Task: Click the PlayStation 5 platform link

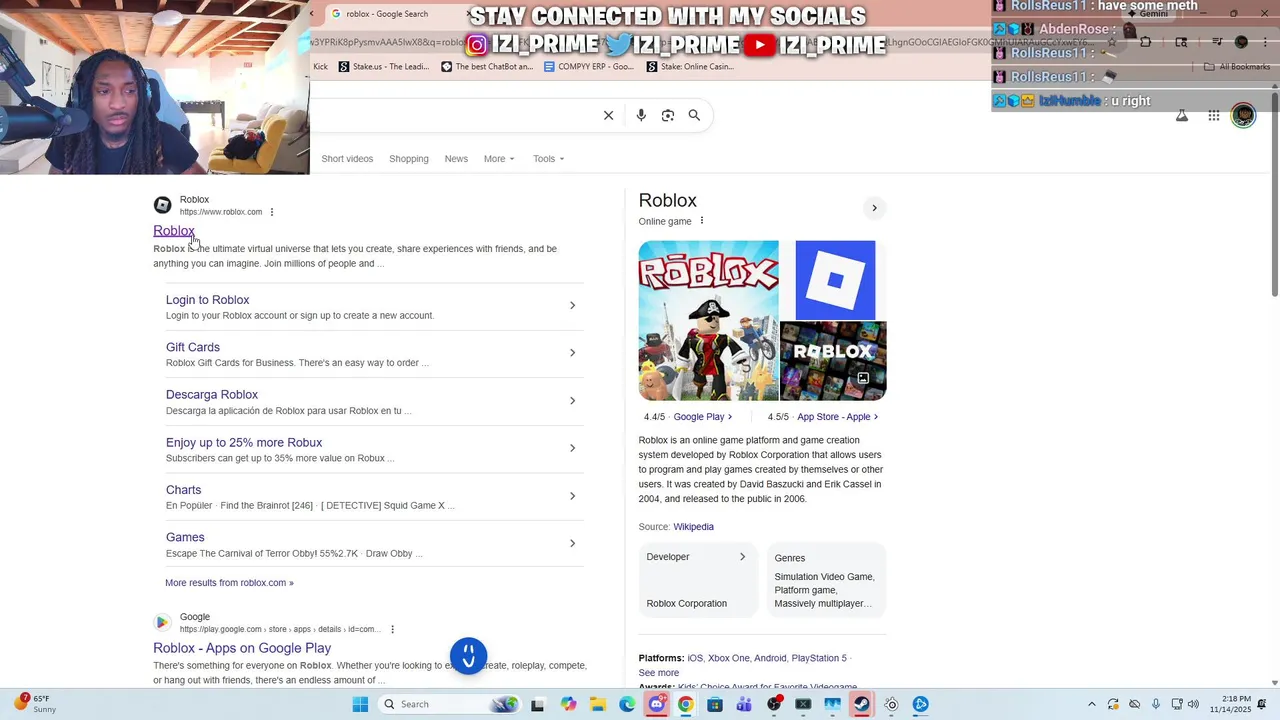Action: click(x=819, y=658)
